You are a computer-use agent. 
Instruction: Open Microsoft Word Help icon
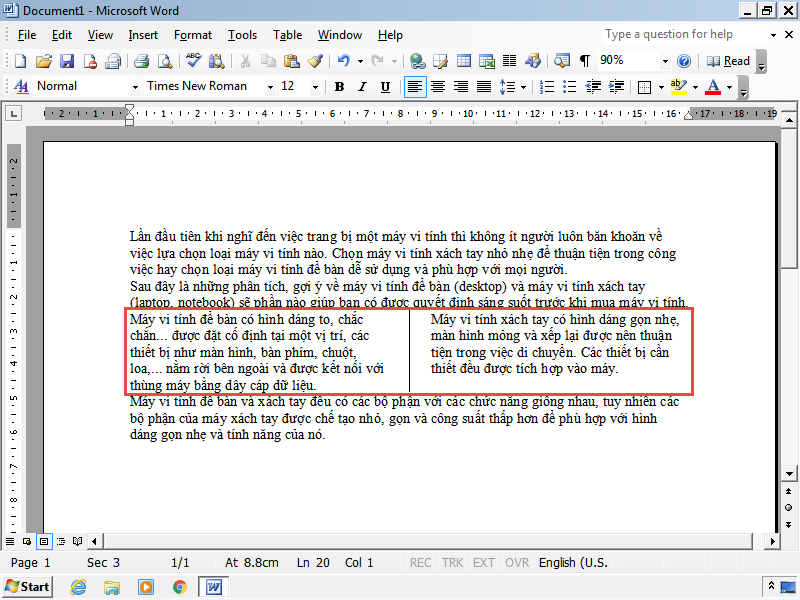[x=684, y=61]
